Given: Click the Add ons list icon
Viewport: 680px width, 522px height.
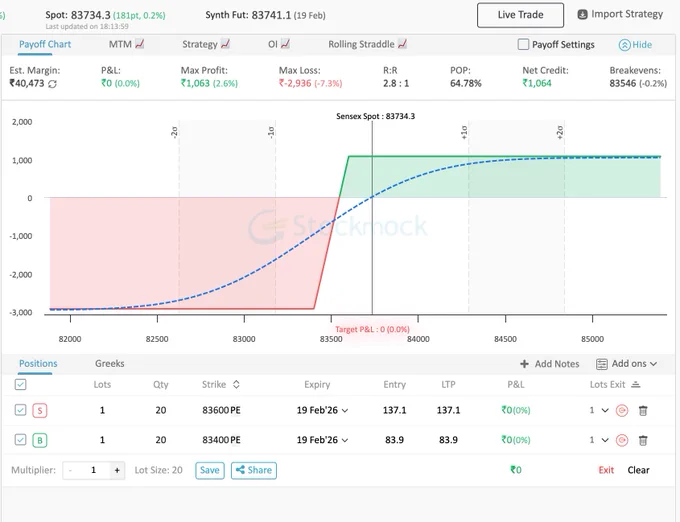Looking at the screenshot, I should 602,364.
